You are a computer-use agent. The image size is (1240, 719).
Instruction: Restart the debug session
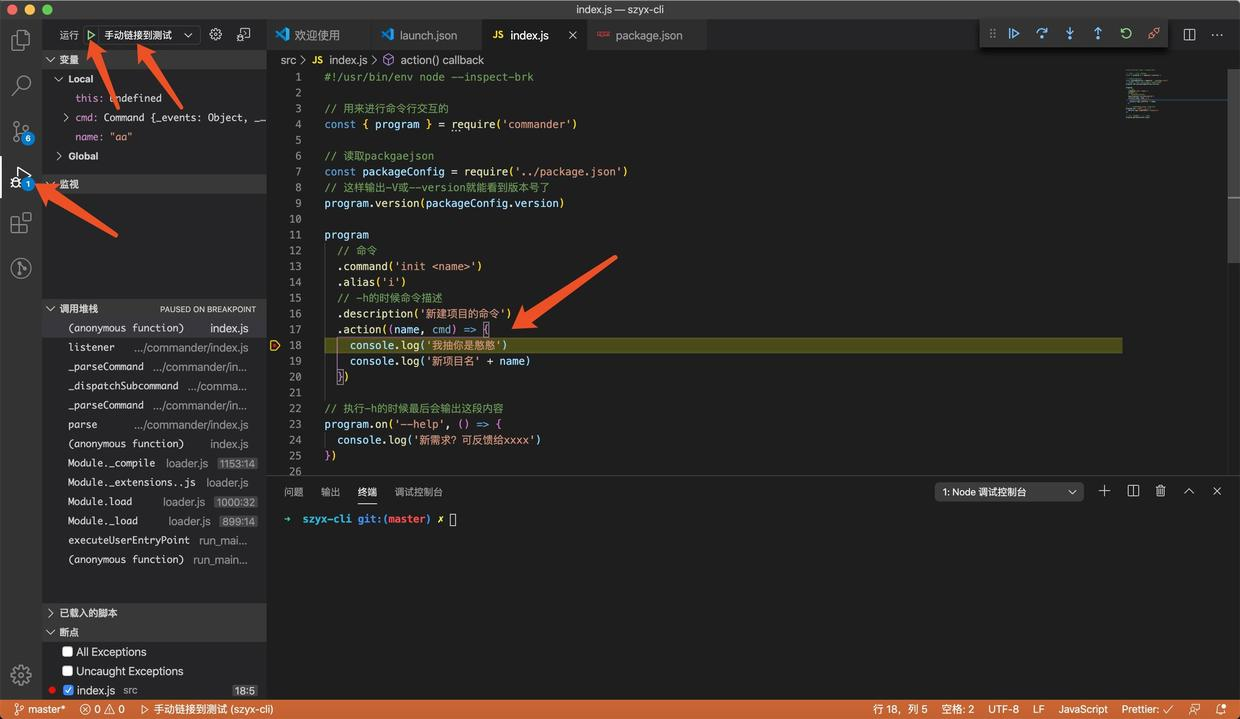(x=1125, y=33)
